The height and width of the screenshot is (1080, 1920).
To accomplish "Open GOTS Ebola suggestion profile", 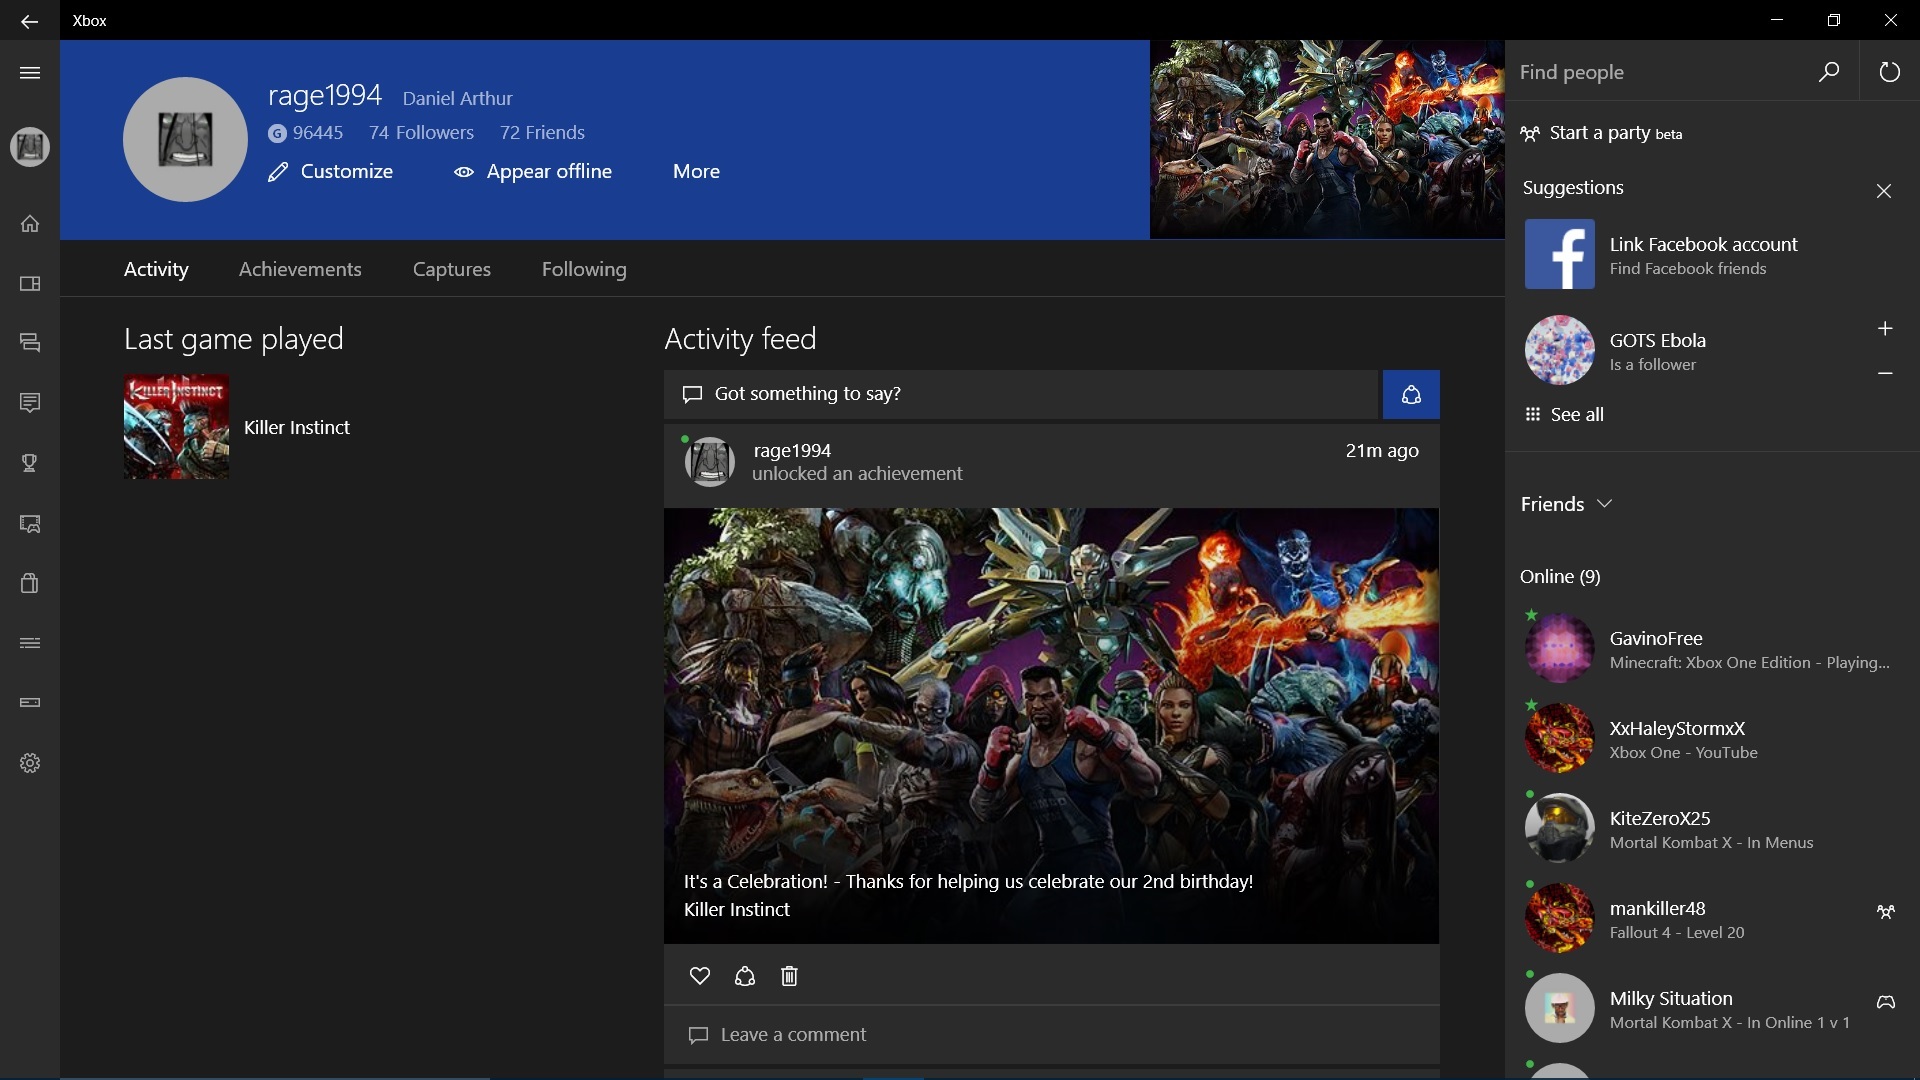I will (1690, 351).
